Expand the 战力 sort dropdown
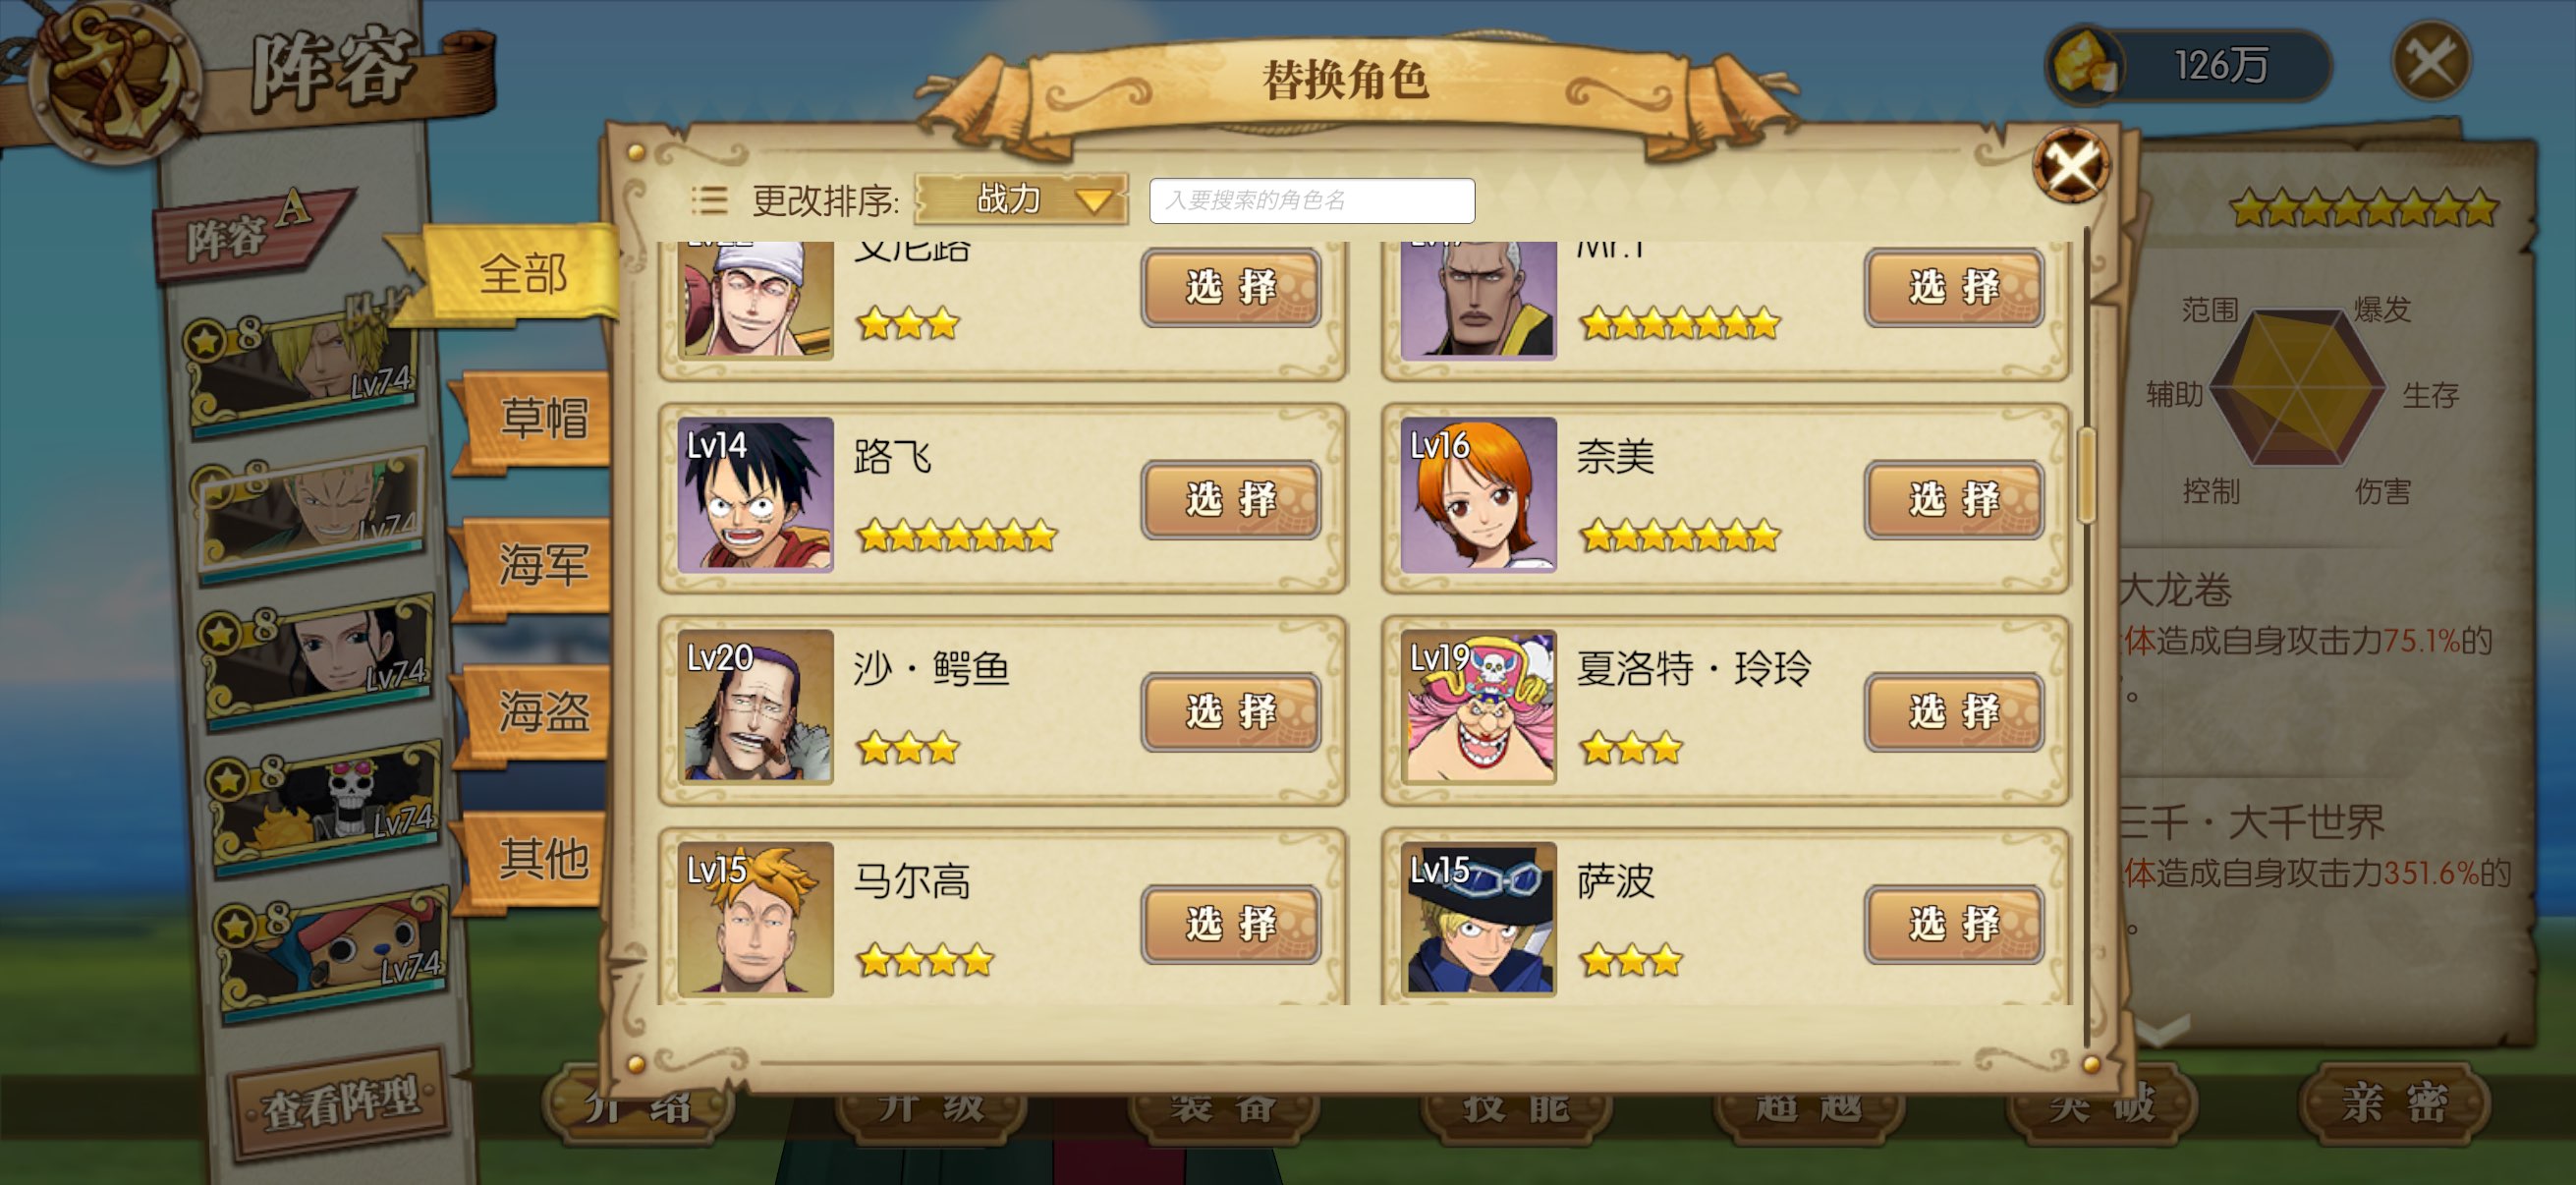 1021,200
